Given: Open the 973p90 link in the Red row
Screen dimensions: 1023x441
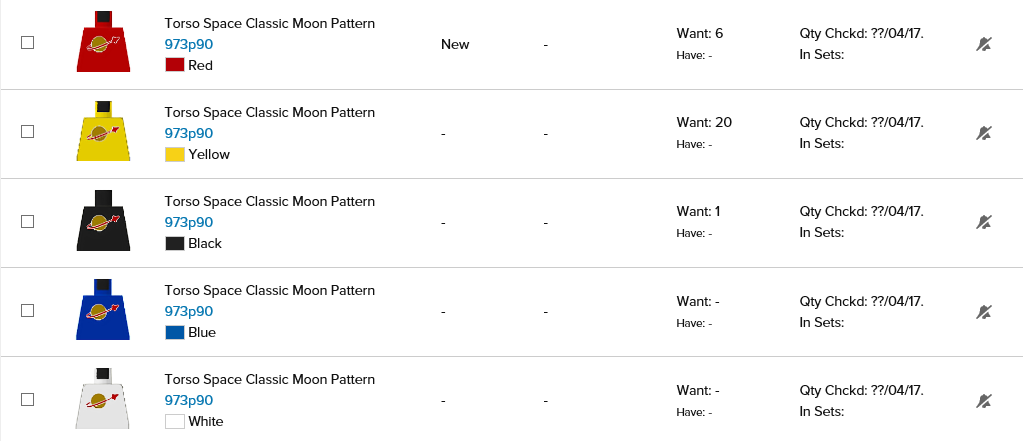Looking at the screenshot, I should tap(189, 44).
